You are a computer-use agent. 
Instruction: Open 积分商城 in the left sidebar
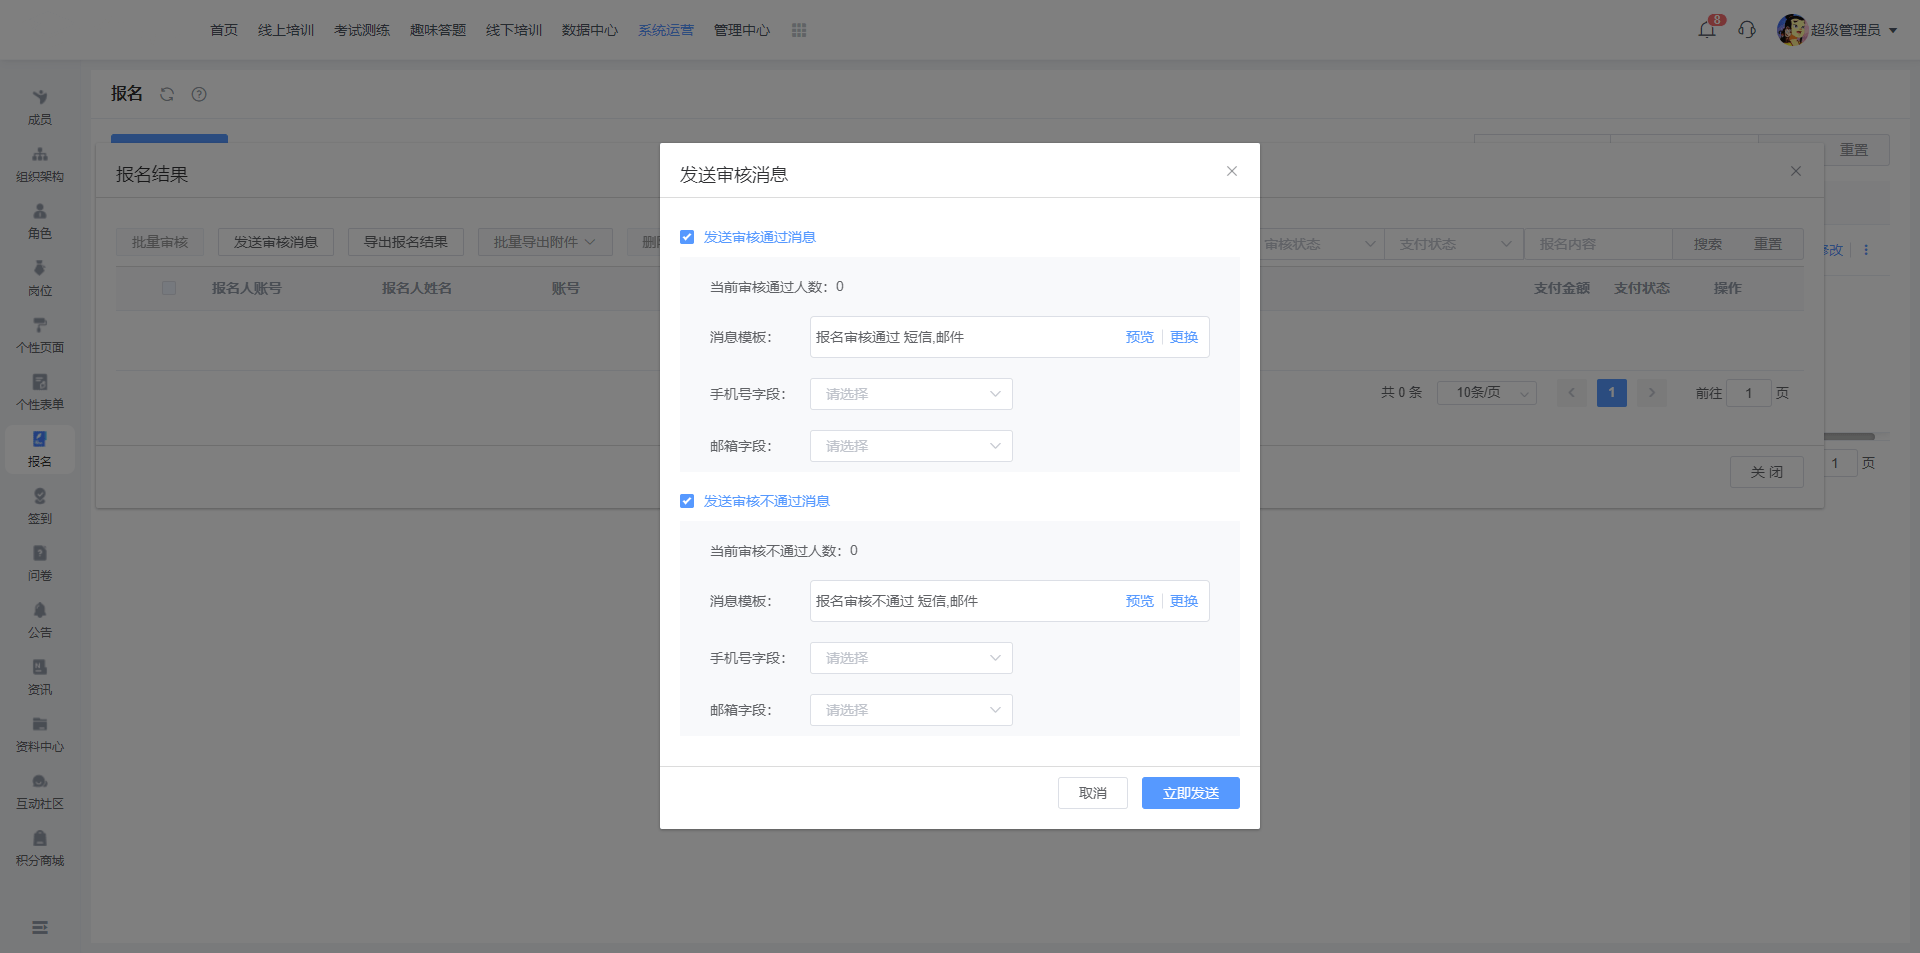click(40, 848)
